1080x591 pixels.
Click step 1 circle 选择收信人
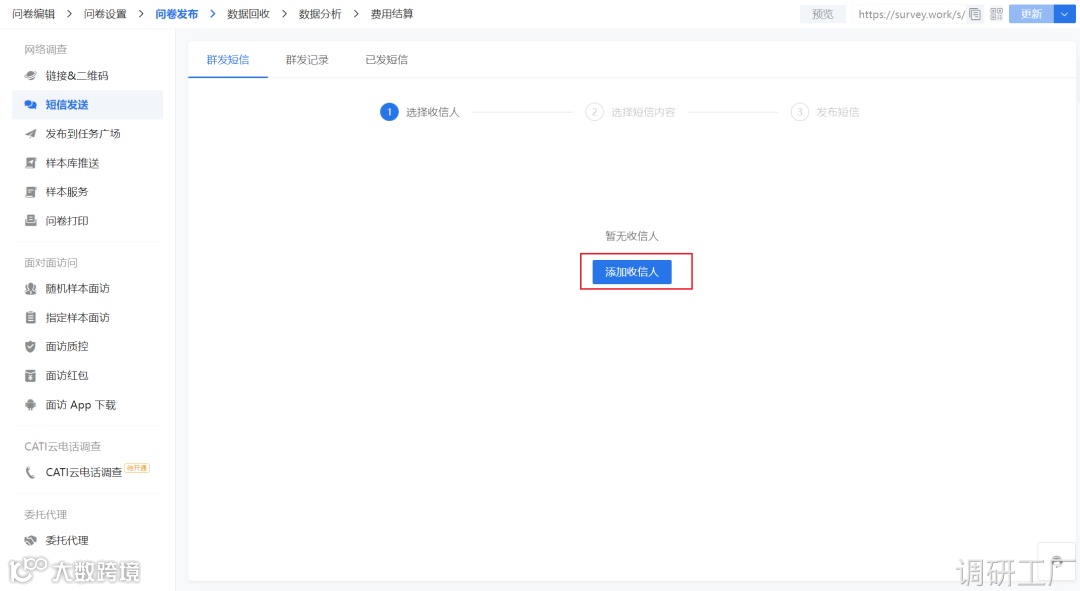pyautogui.click(x=389, y=112)
